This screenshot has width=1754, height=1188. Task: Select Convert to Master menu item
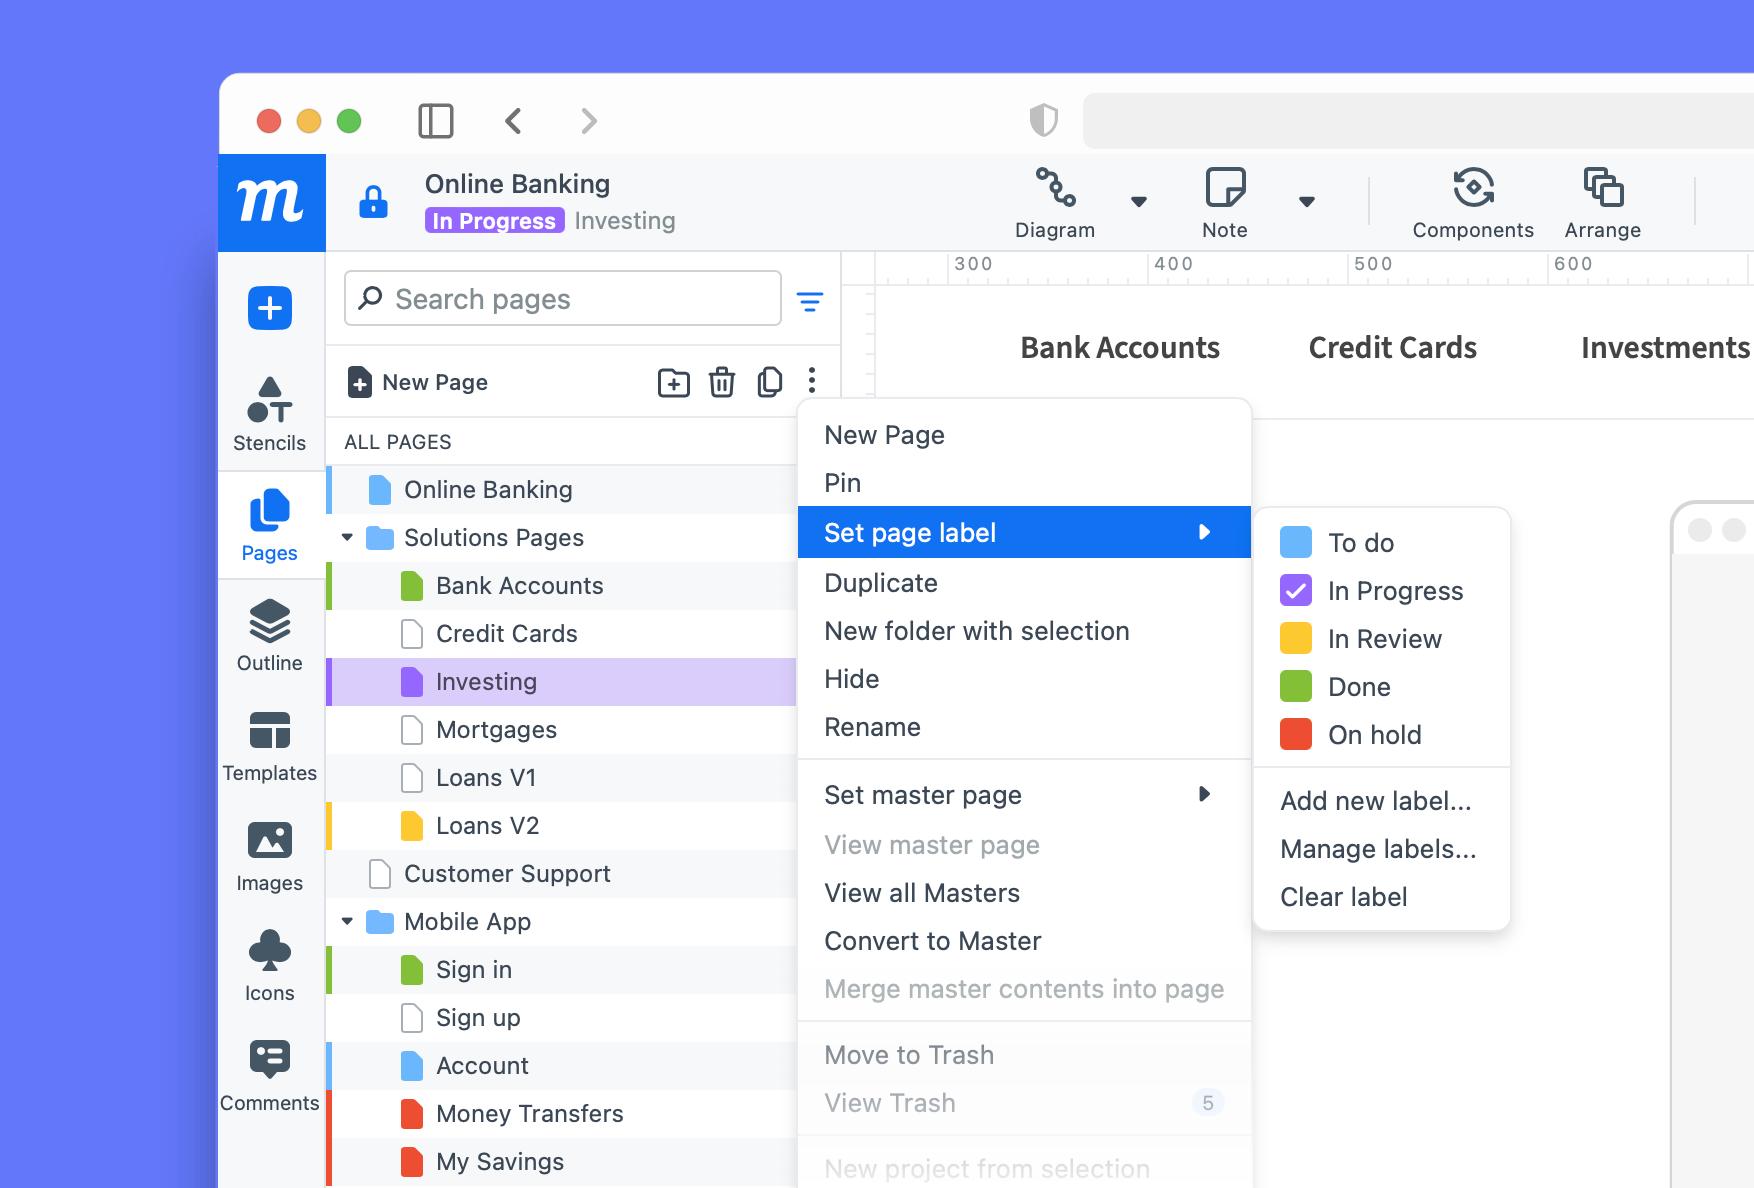click(x=932, y=941)
